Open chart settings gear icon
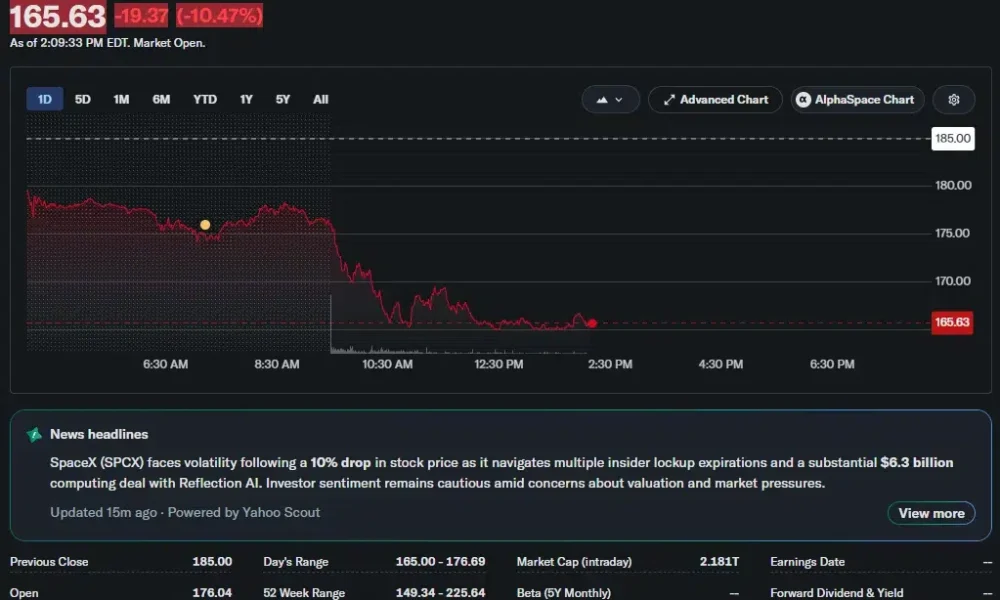 click(x=953, y=99)
